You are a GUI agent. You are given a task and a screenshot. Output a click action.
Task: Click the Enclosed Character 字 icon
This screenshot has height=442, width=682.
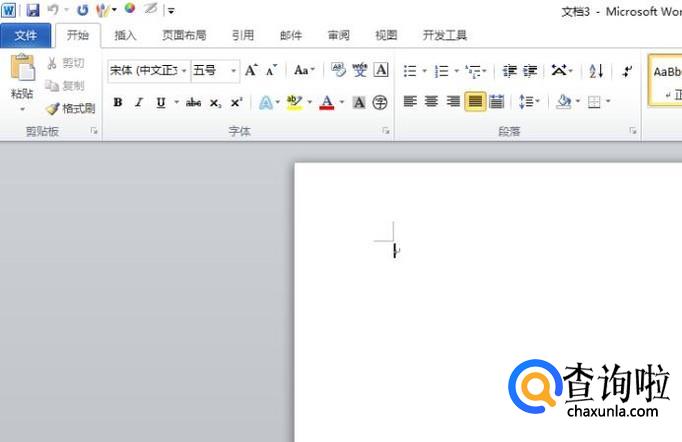point(380,103)
